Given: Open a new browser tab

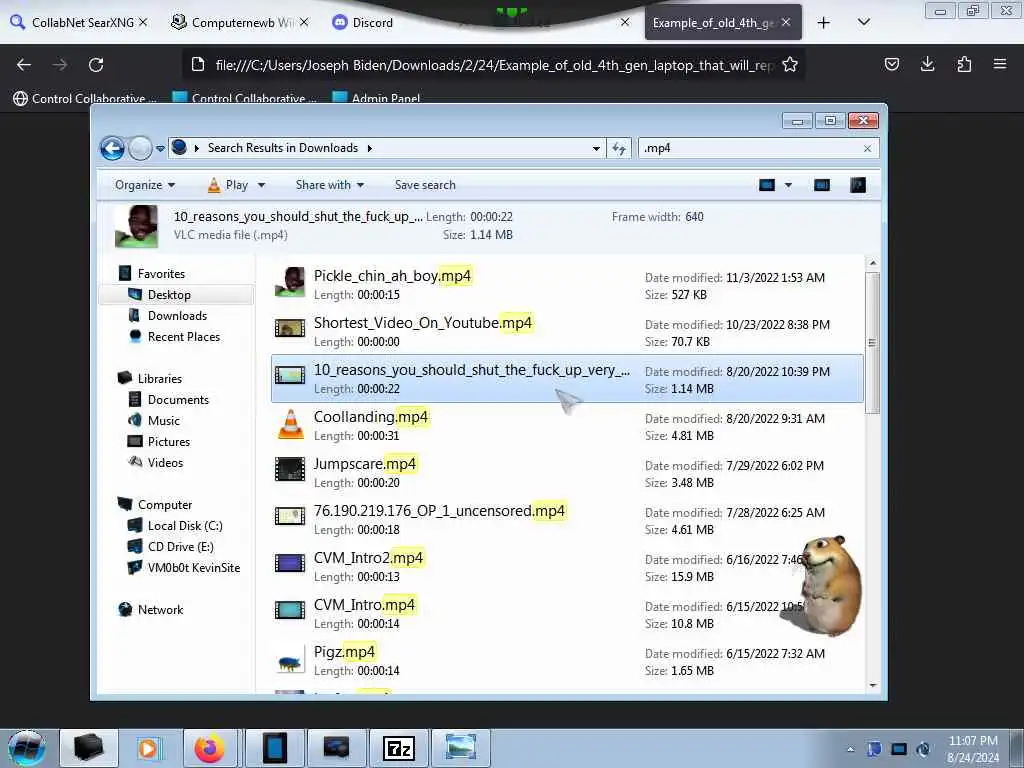Looking at the screenshot, I should 824,23.
